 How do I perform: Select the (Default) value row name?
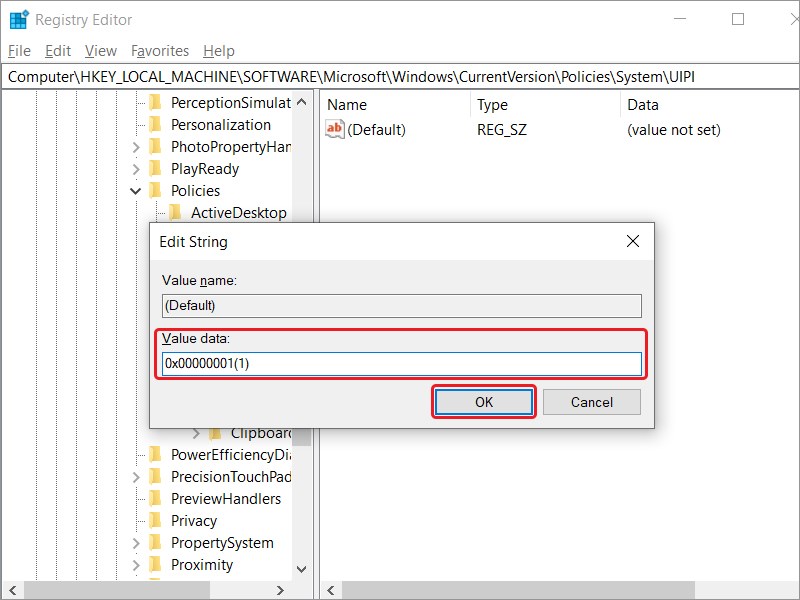[x=377, y=130]
